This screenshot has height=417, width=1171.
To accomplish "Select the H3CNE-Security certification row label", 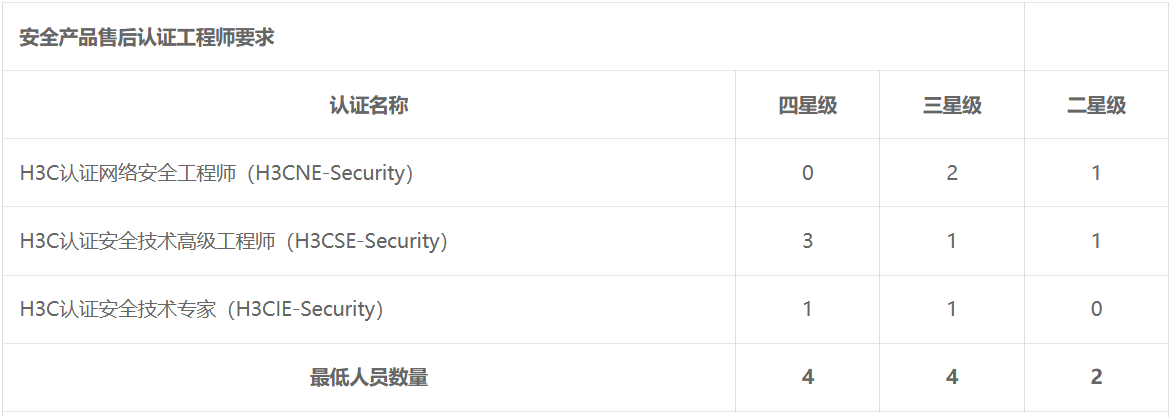I will click(x=216, y=173).
